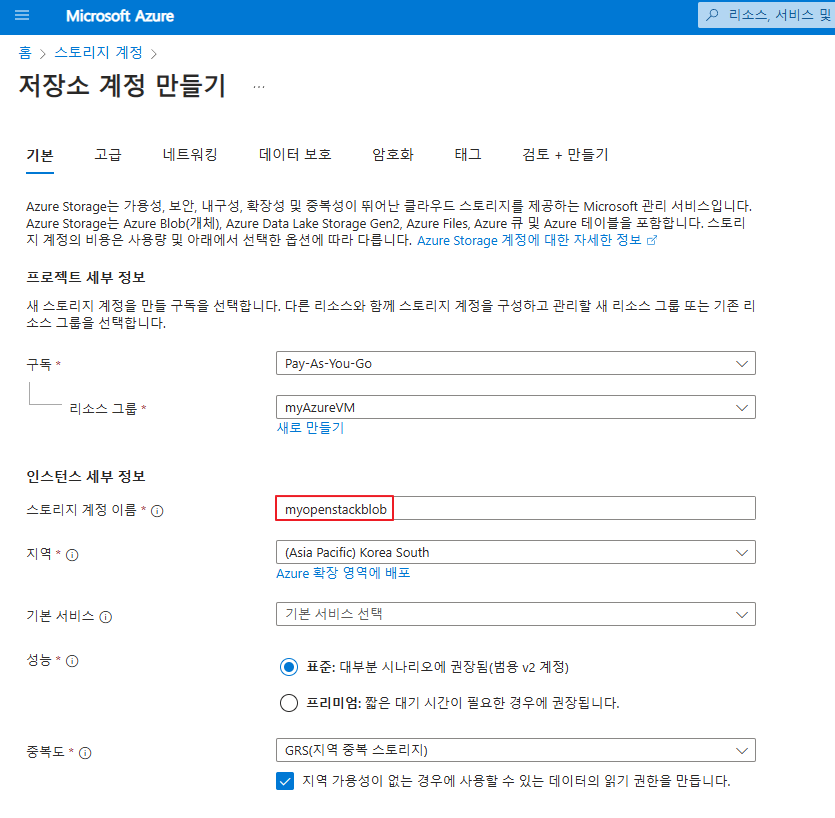Click the 인스턴스 세부 정보 heading
835x818 pixels.
[x=86, y=477]
